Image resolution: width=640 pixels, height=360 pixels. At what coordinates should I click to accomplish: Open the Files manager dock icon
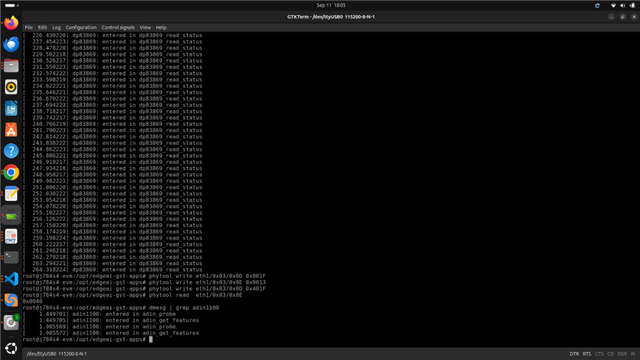click(11, 66)
